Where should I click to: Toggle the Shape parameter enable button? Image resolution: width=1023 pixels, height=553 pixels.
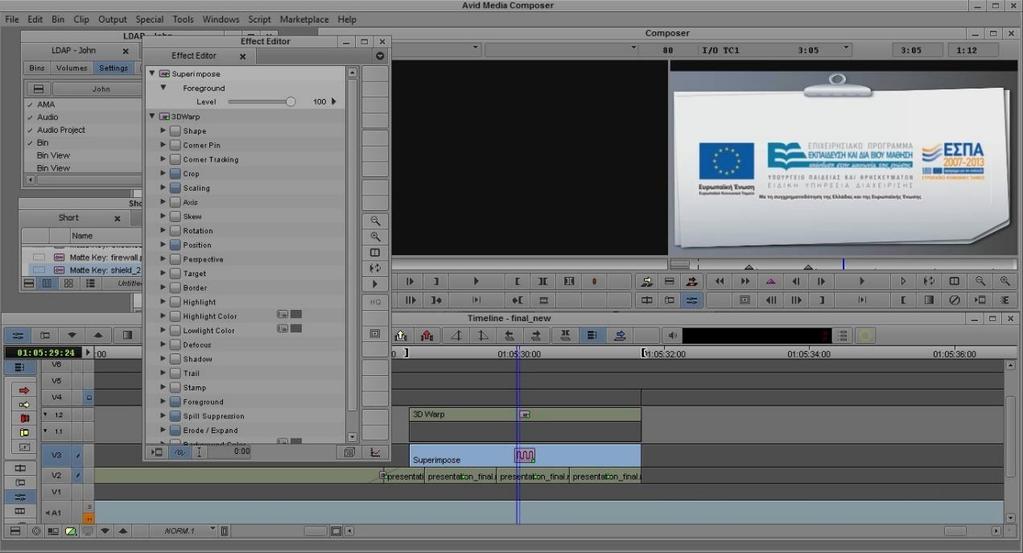click(x=175, y=131)
